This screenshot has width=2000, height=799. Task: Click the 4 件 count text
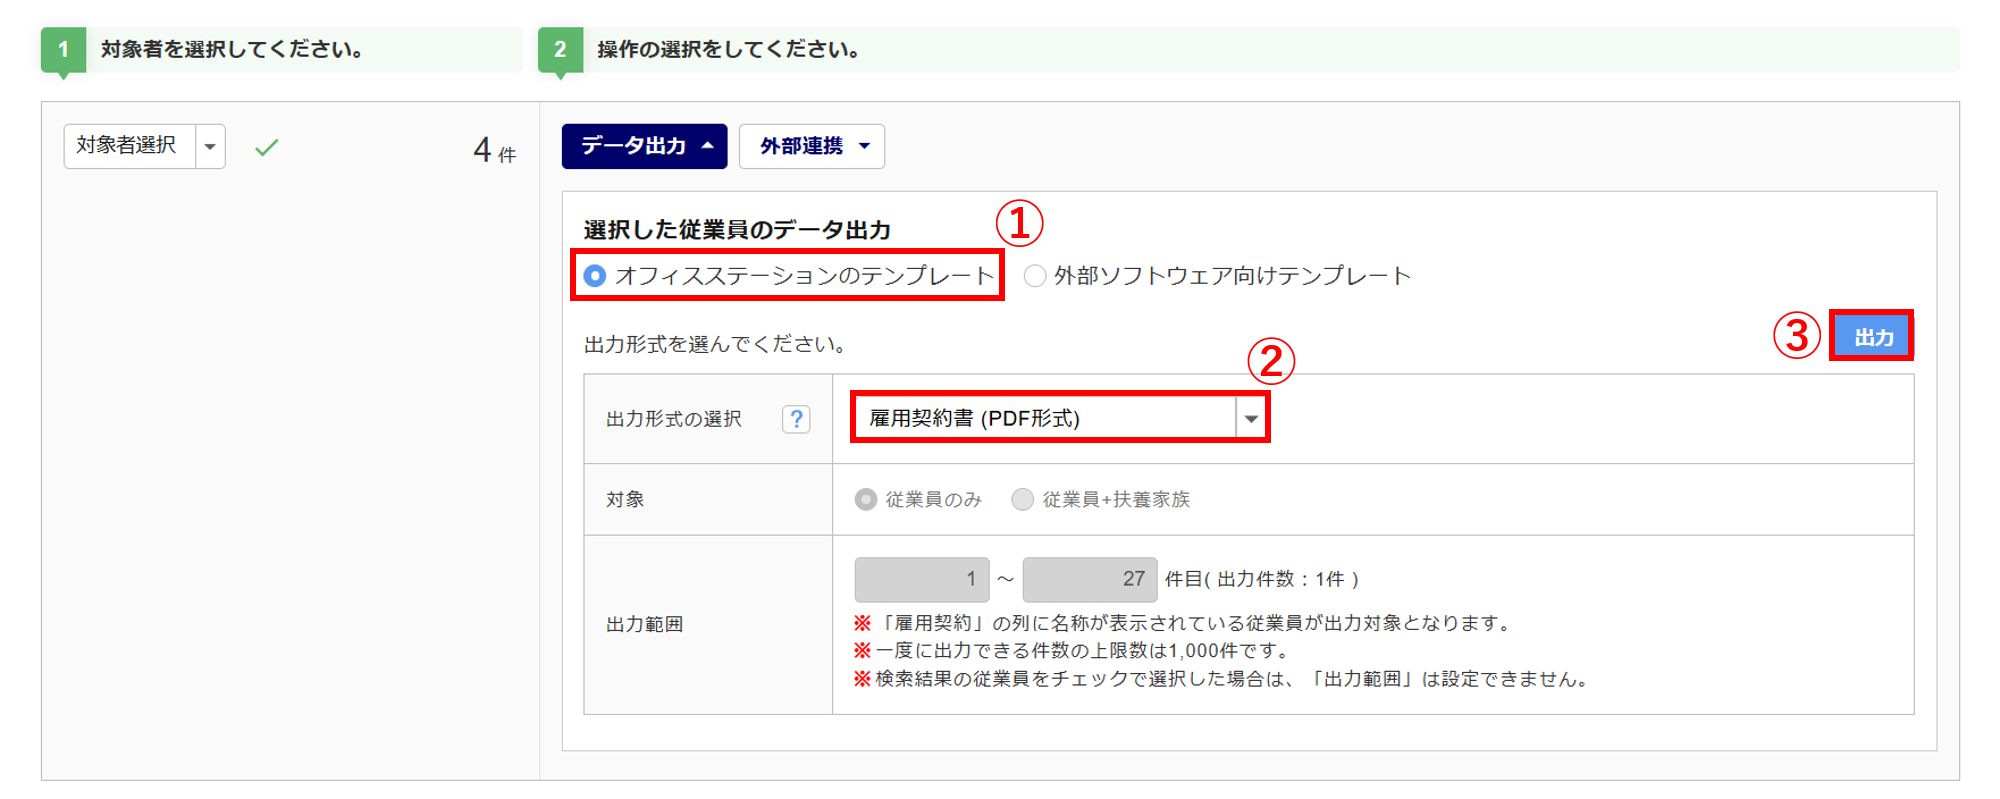[x=495, y=150]
